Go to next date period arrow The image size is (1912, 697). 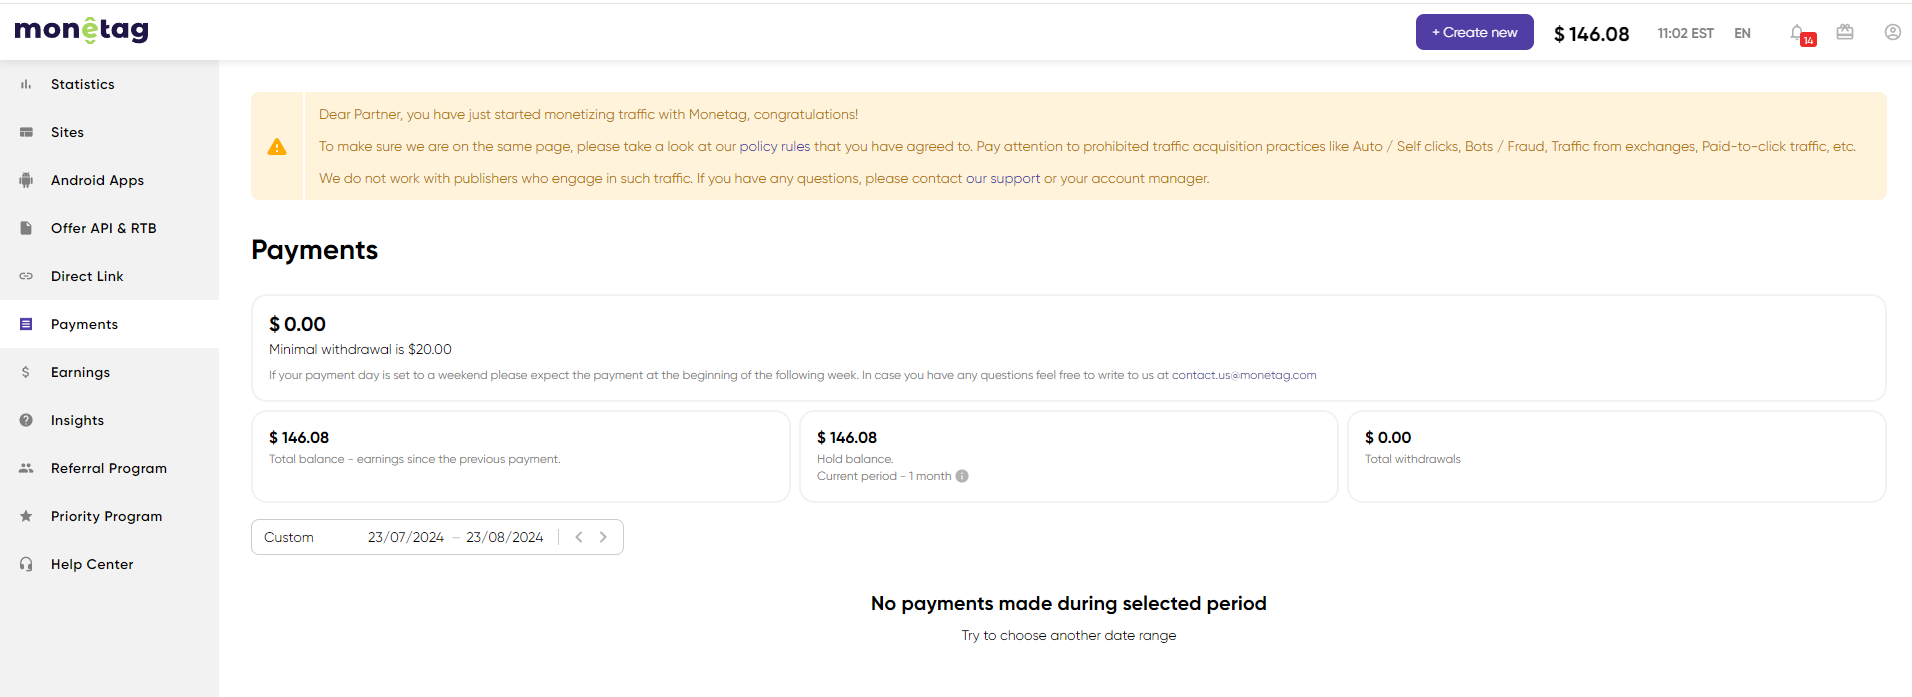point(603,537)
